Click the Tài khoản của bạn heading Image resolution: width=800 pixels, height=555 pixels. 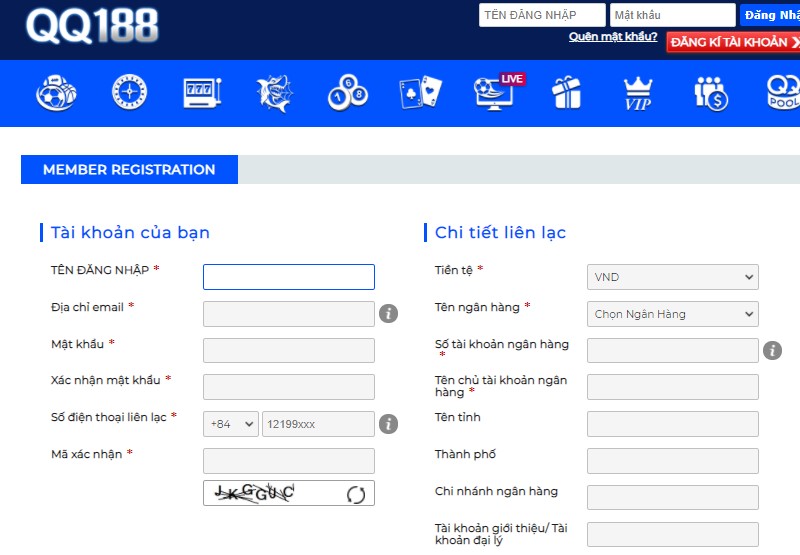click(130, 233)
